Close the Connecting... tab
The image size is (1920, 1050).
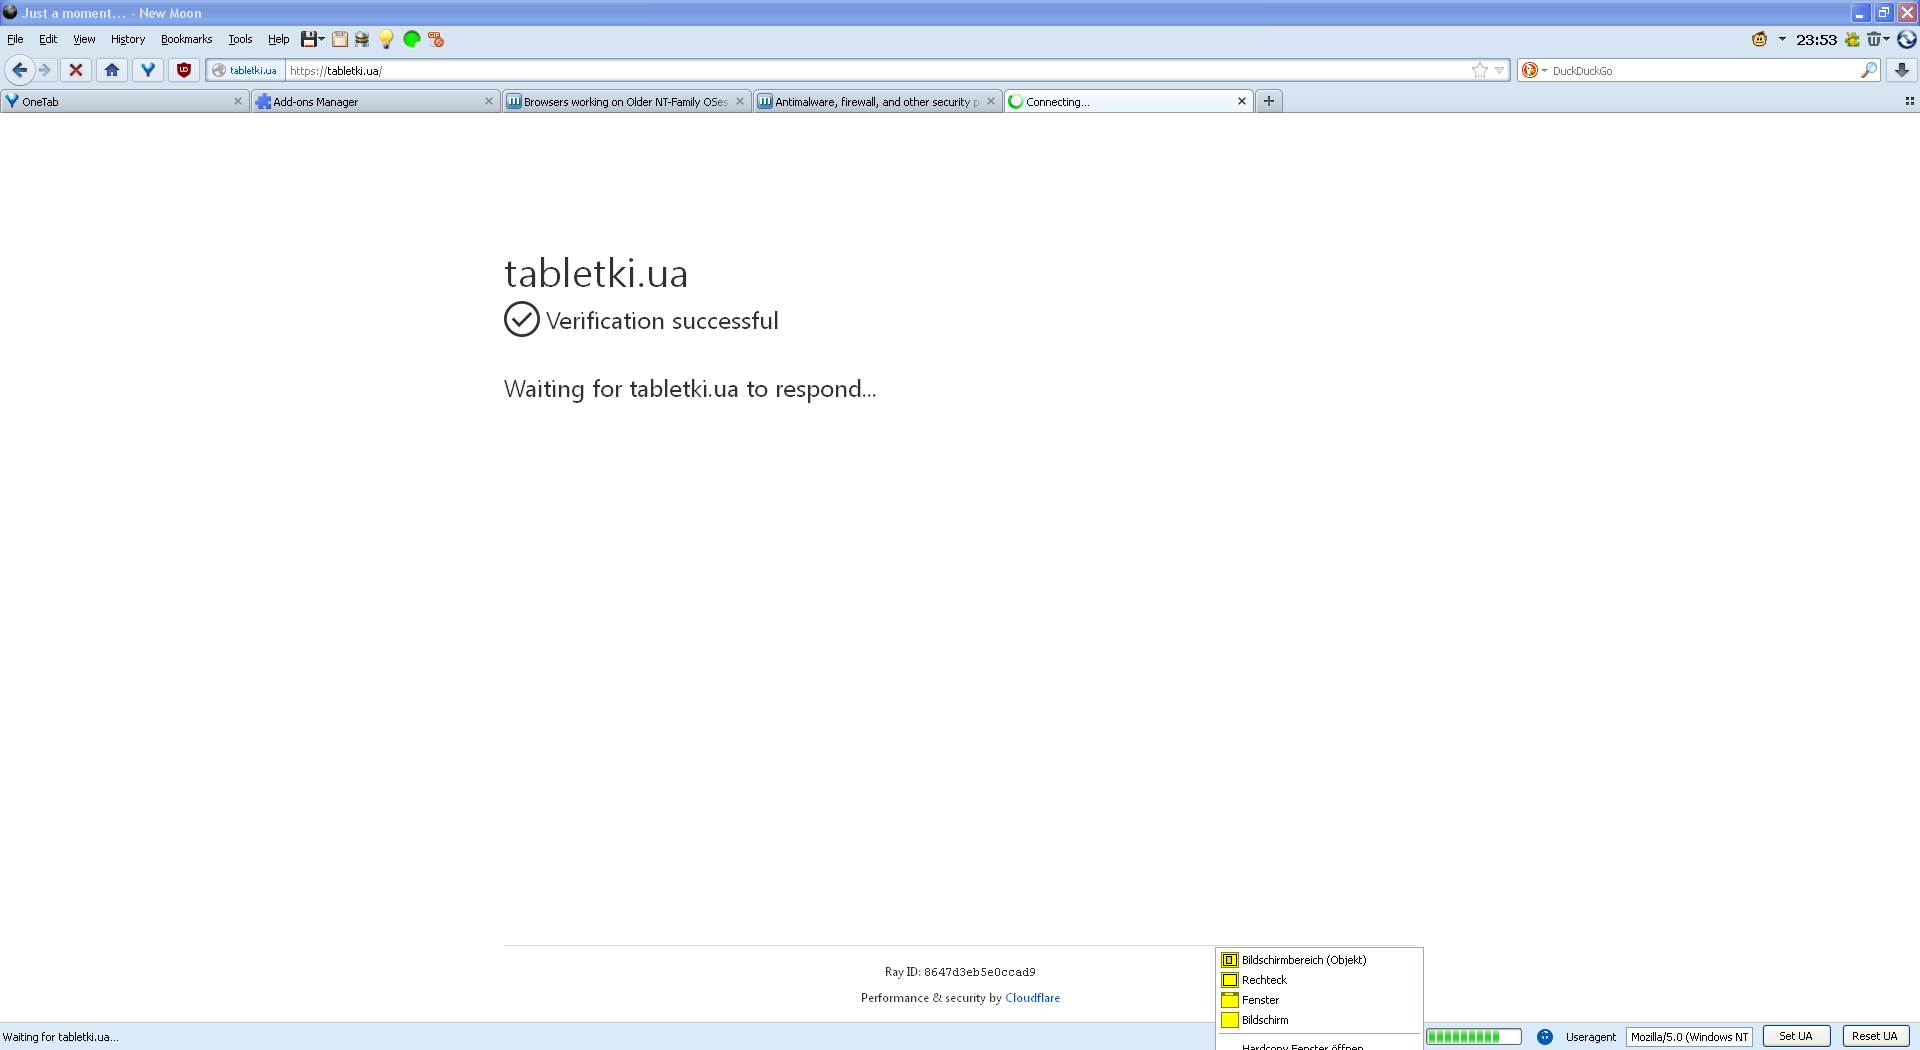[1242, 101]
